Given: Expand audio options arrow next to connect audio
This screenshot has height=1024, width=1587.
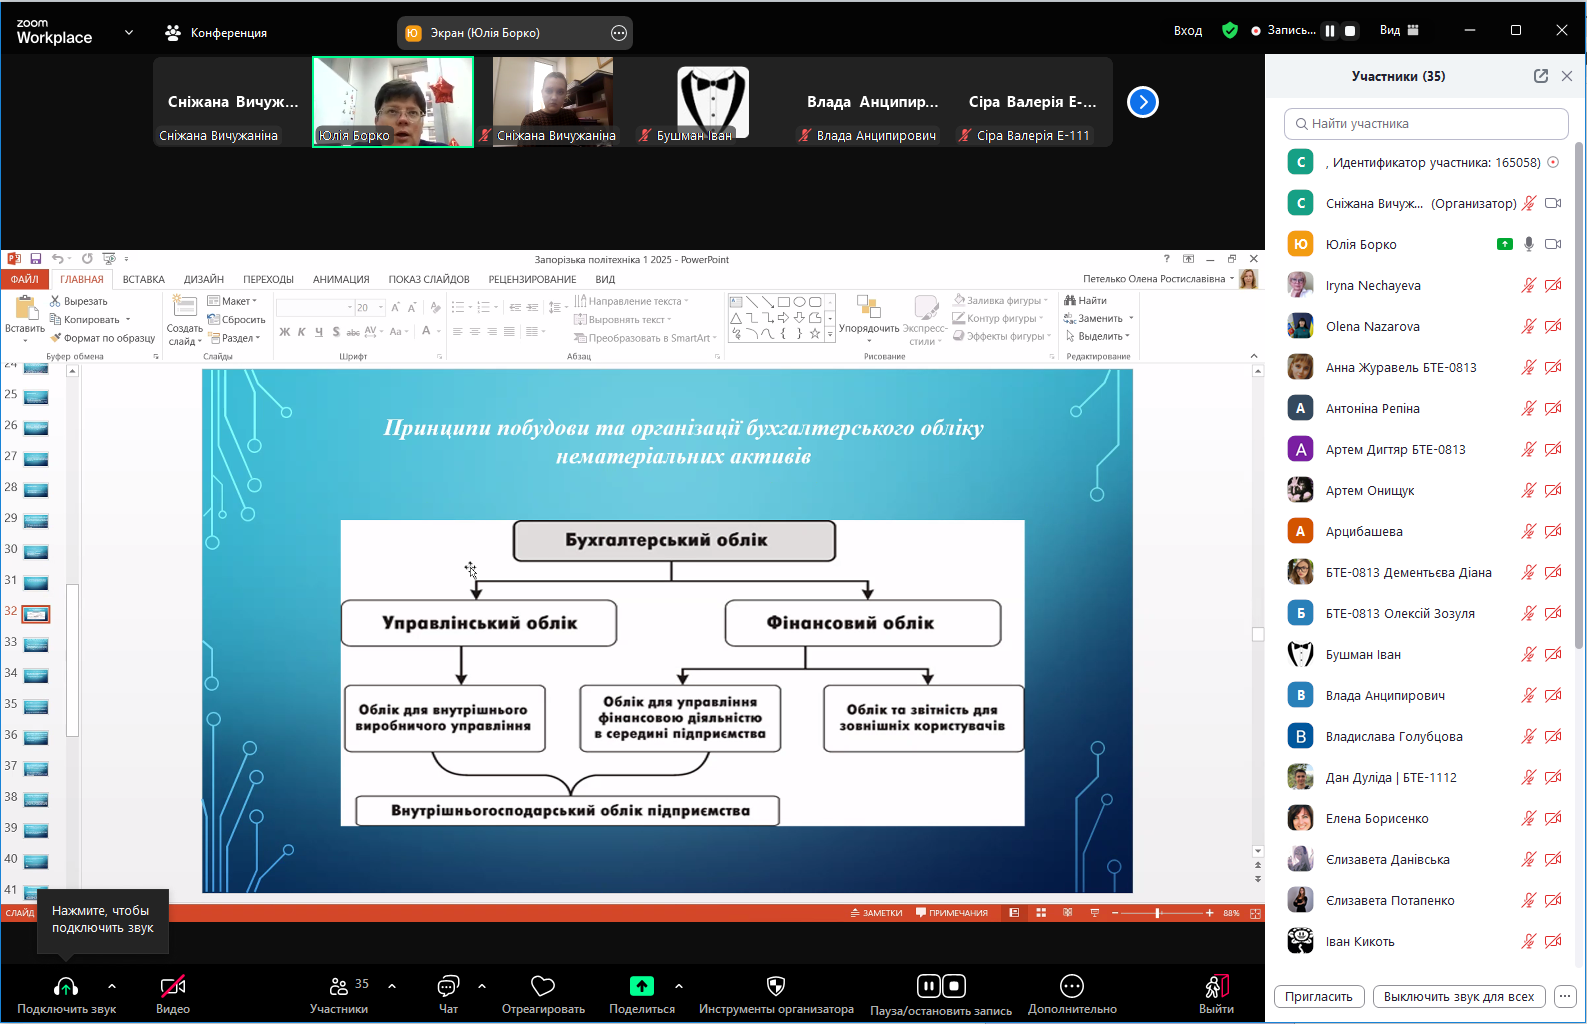Looking at the screenshot, I should point(112,986).
